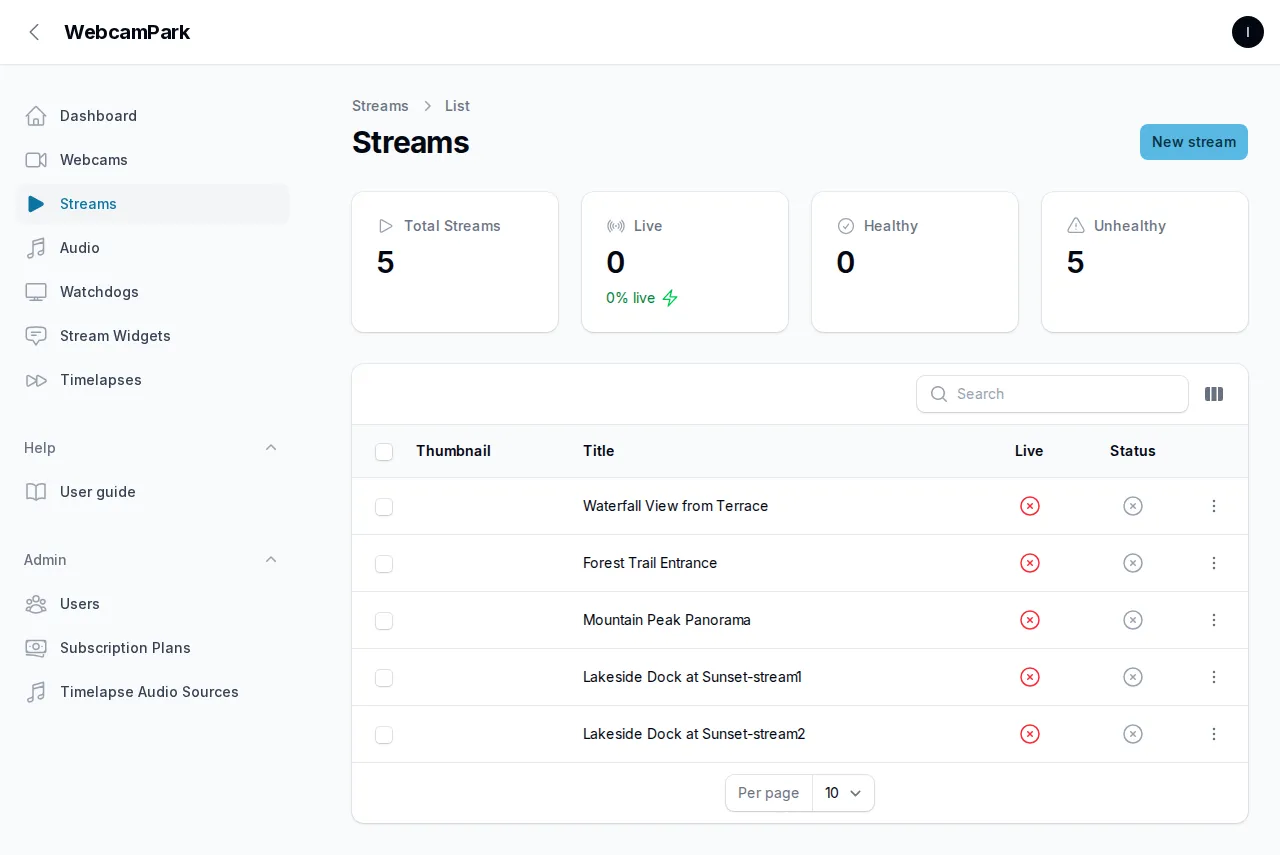Open Audio in the sidebar menu
The height and width of the screenshot is (855, 1280).
pos(153,248)
